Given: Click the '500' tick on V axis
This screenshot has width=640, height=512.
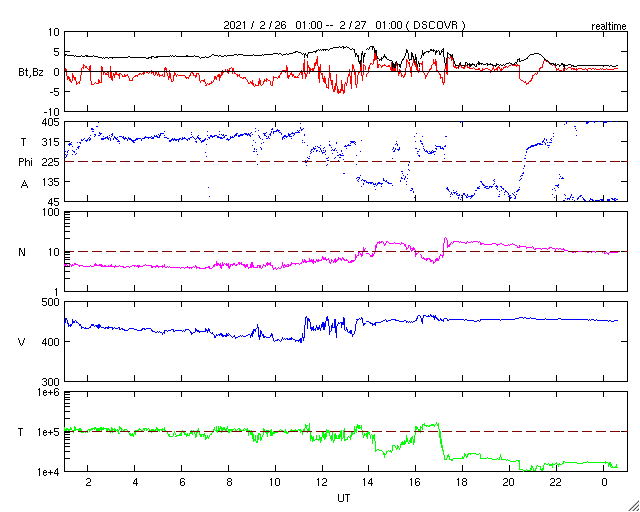Looking at the screenshot, I should [51, 302].
